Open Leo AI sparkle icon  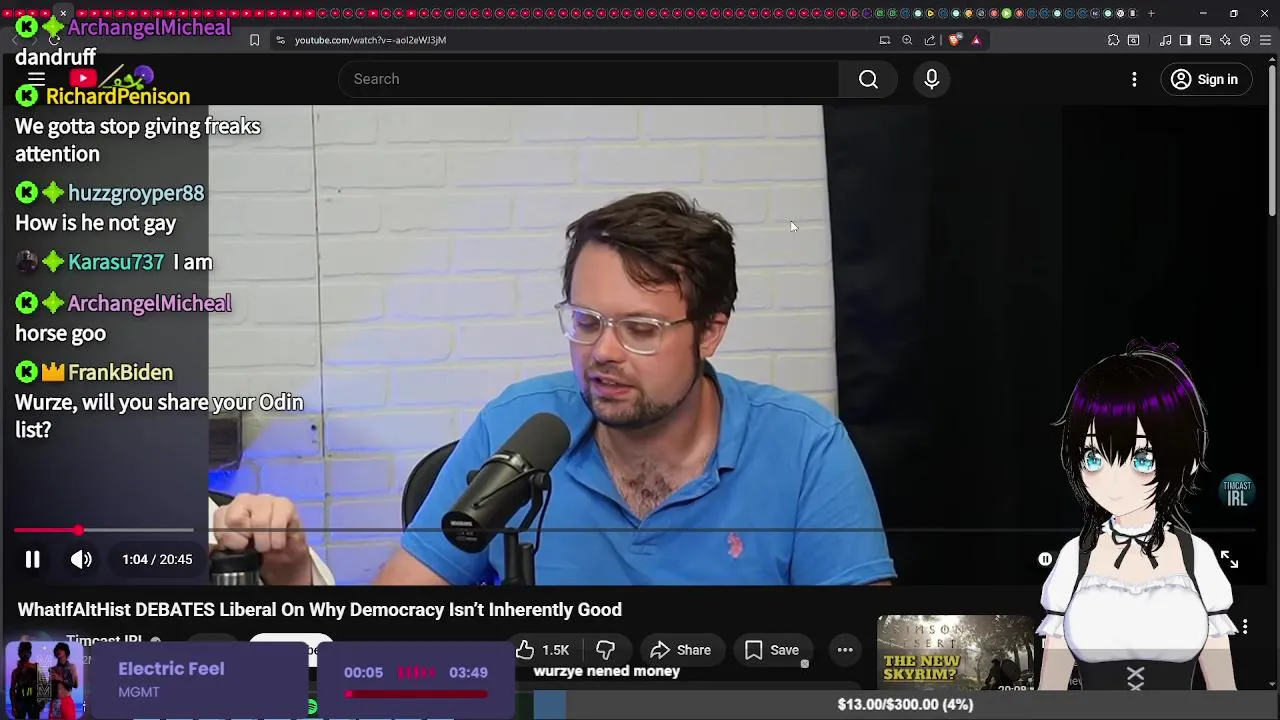(x=1225, y=40)
